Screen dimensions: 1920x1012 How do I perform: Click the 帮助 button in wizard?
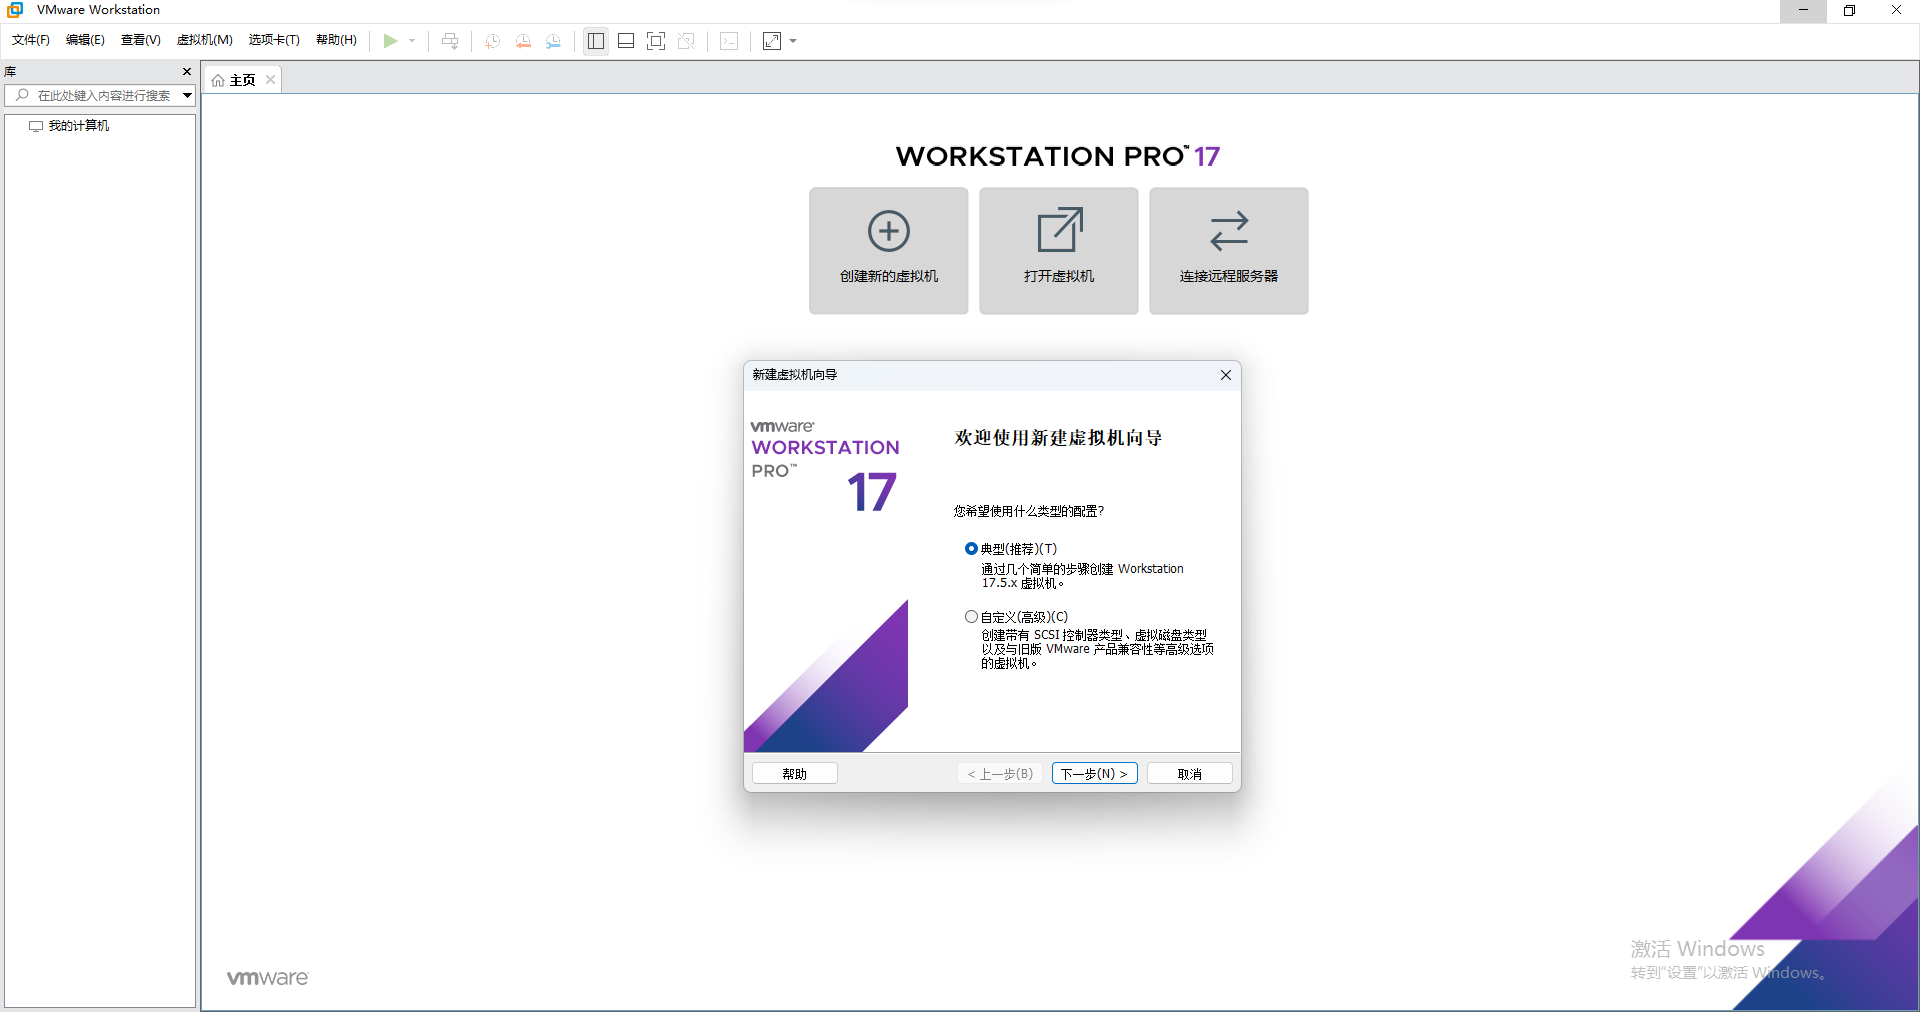pyautogui.click(x=795, y=774)
